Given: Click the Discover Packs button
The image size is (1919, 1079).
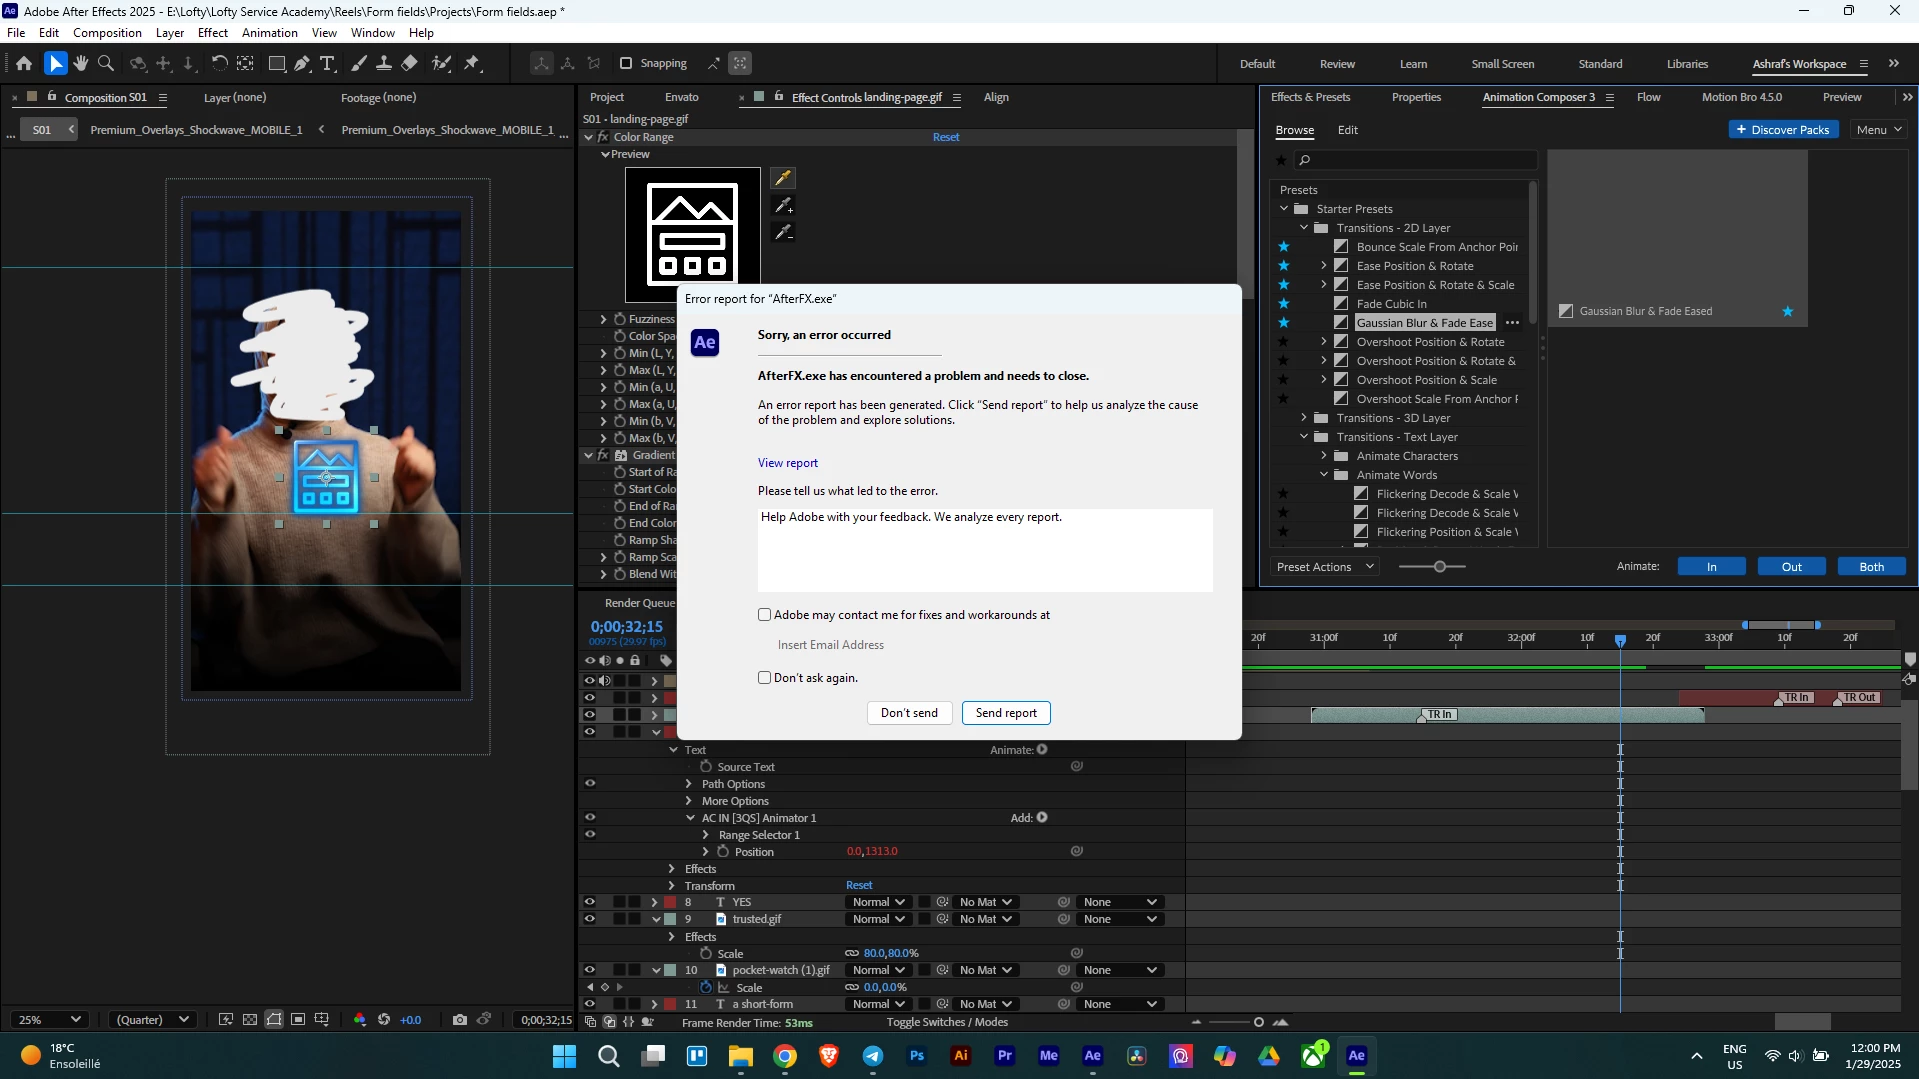Looking at the screenshot, I should 1783,130.
